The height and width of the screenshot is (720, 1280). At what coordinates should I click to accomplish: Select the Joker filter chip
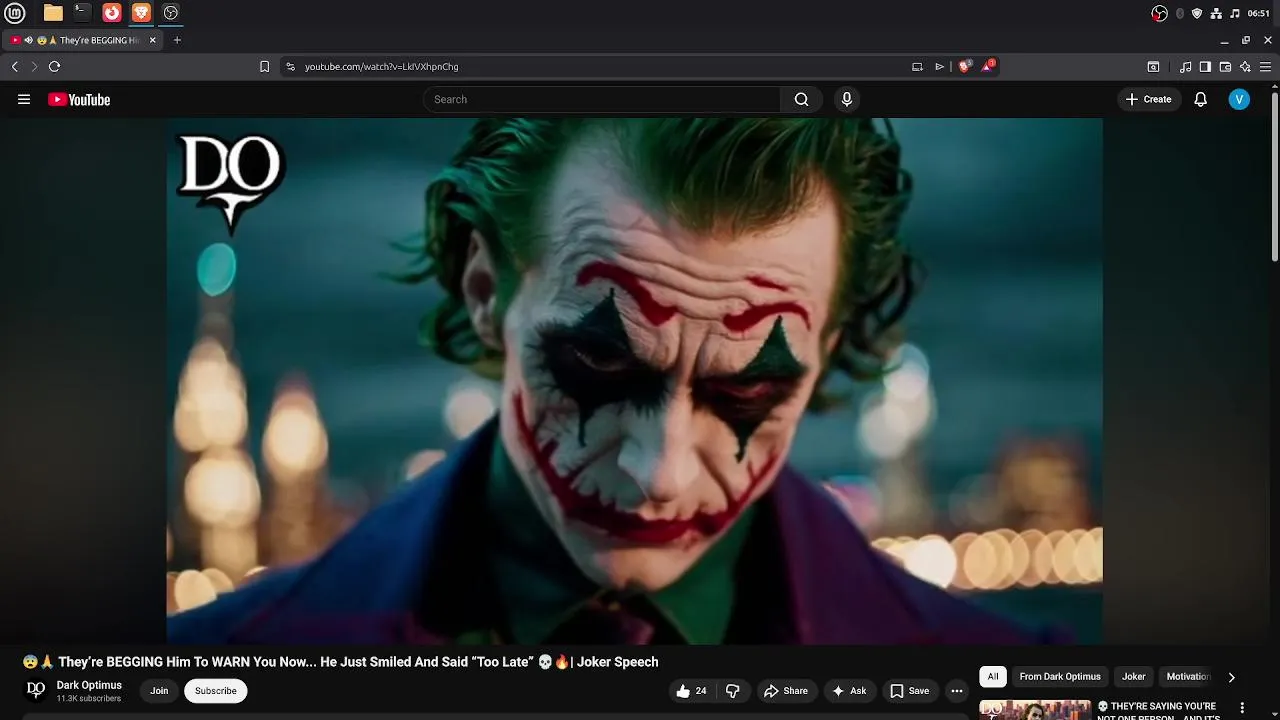coord(1134,677)
